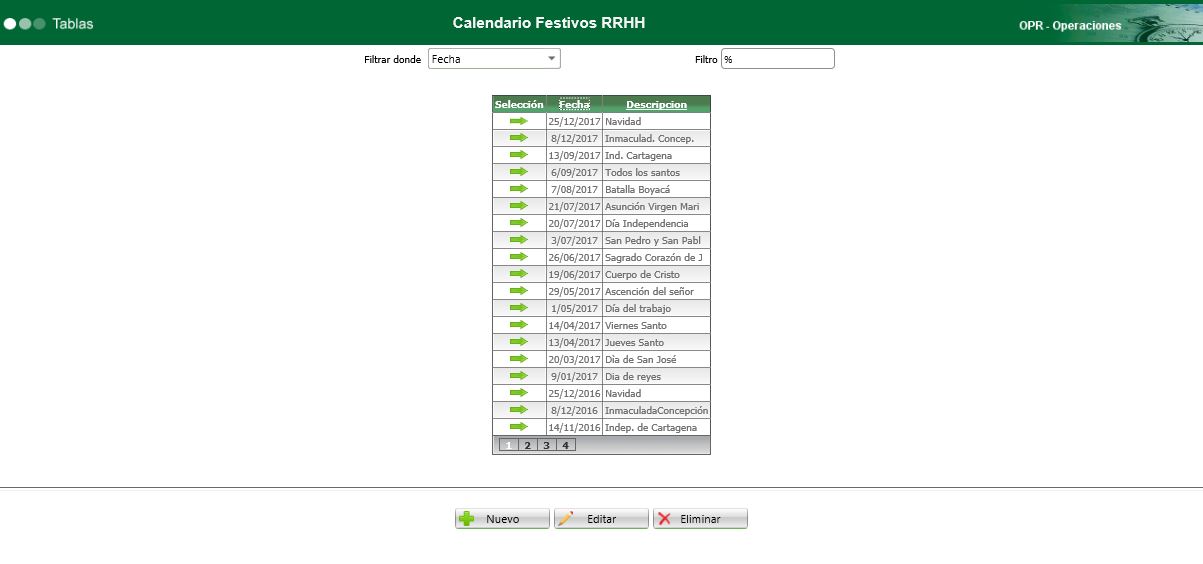Click the Batalla Boyacá description cell
The height and width of the screenshot is (564, 1203).
click(656, 189)
